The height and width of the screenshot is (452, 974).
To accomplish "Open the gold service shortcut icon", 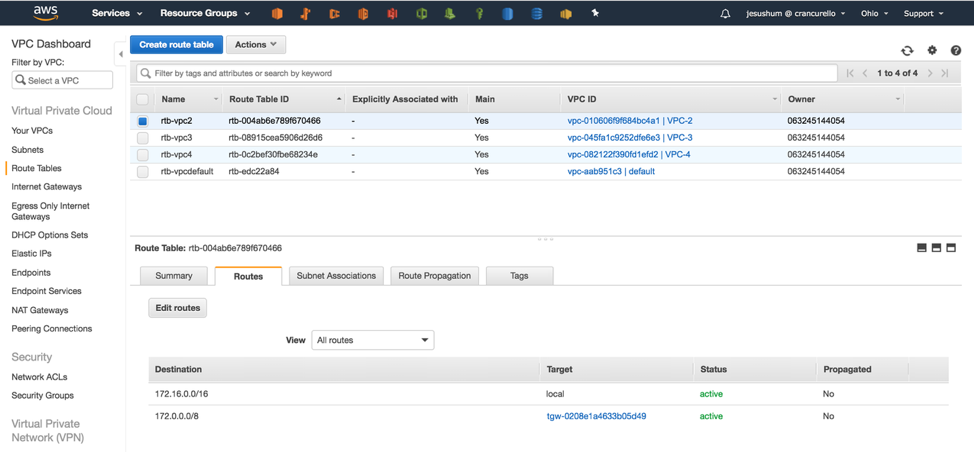I will (x=565, y=14).
